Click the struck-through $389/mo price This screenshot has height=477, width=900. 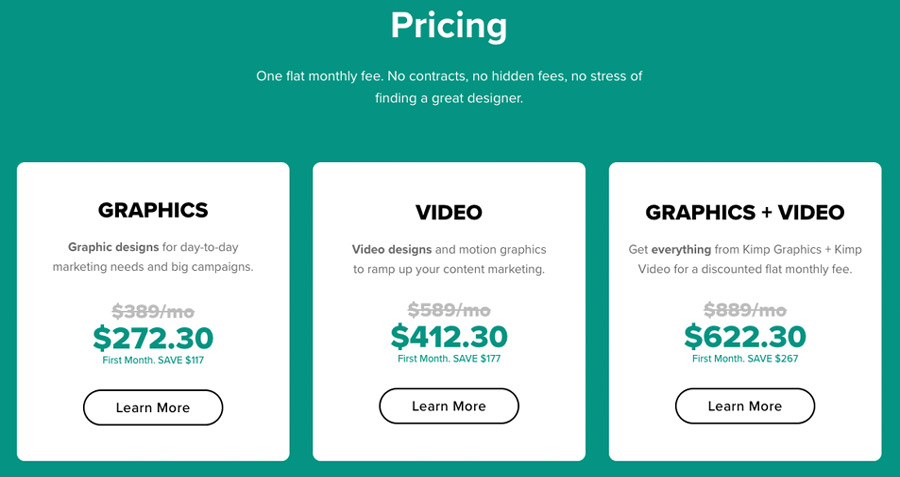coord(153,312)
